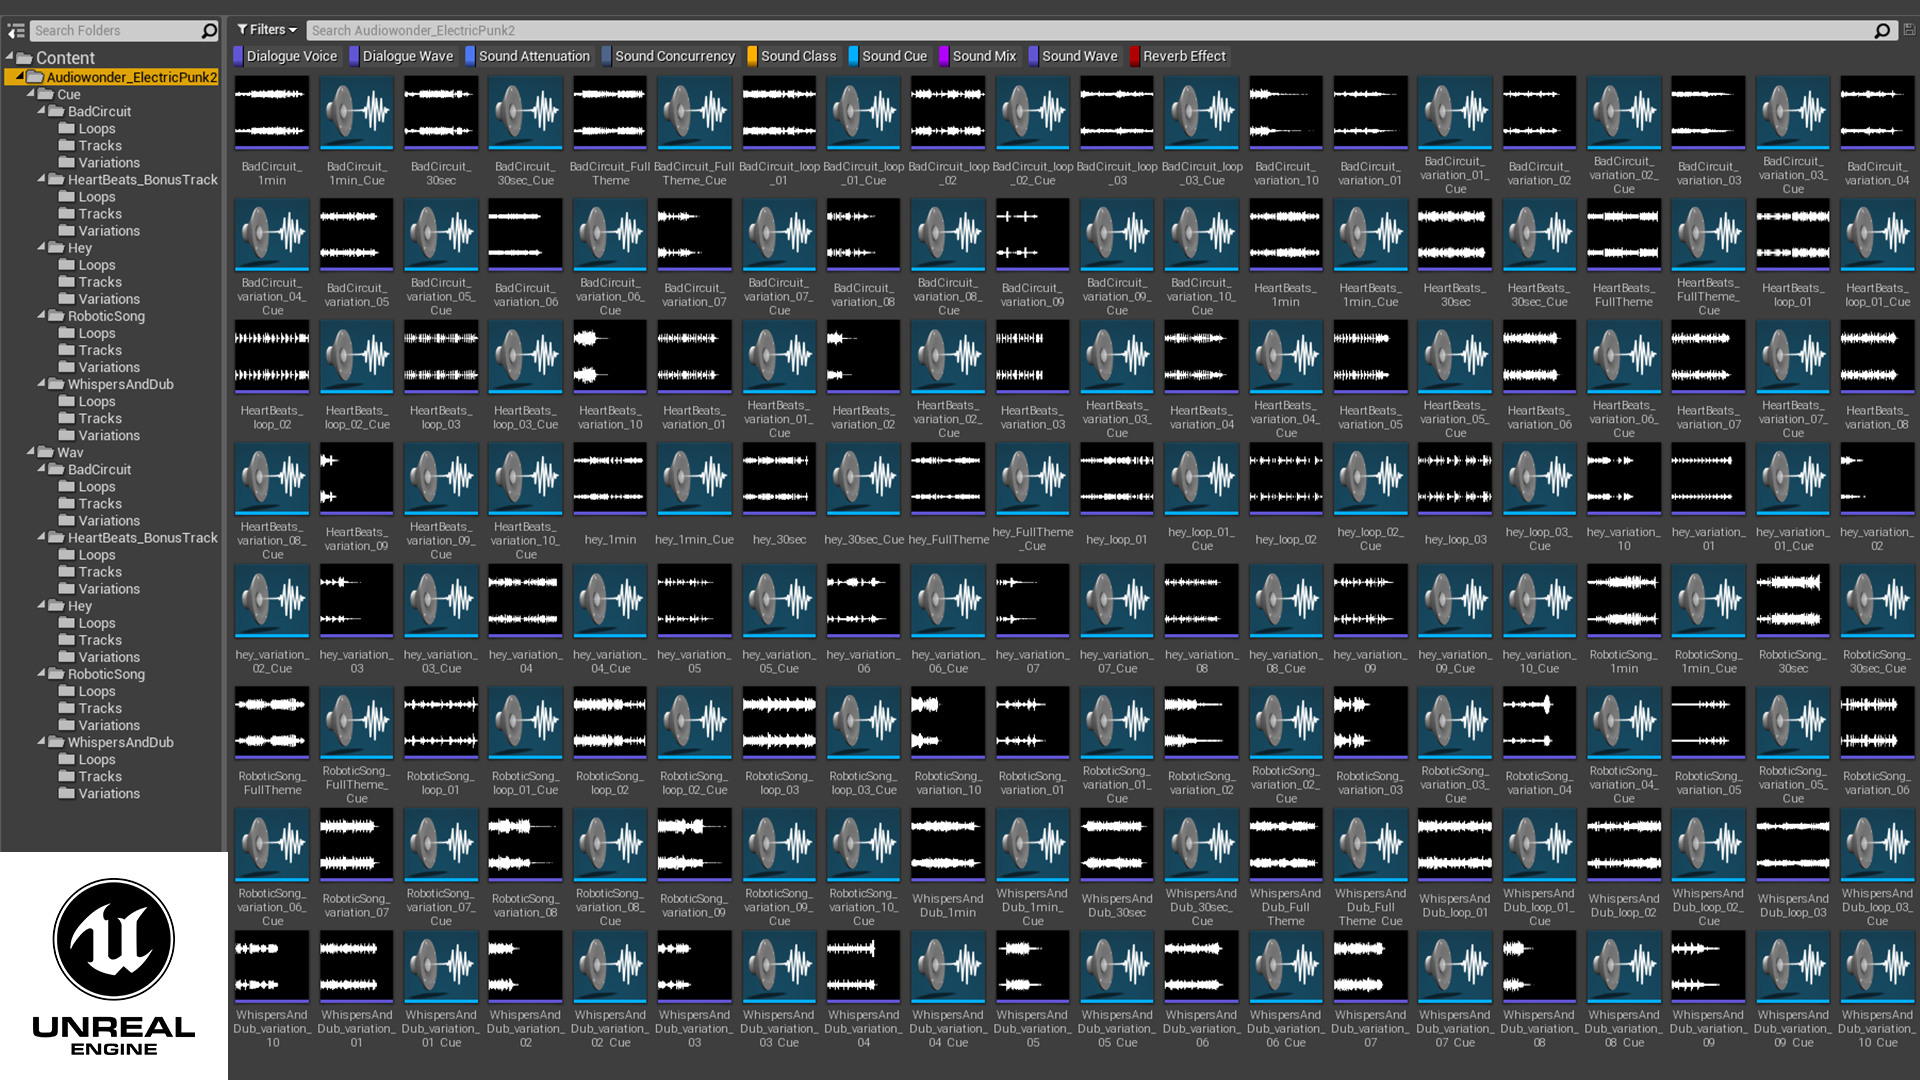The height and width of the screenshot is (1080, 1920).
Task: Collapse the Cue HeartBeats_BonusTrack folder arrow
Action: pyautogui.click(x=42, y=178)
